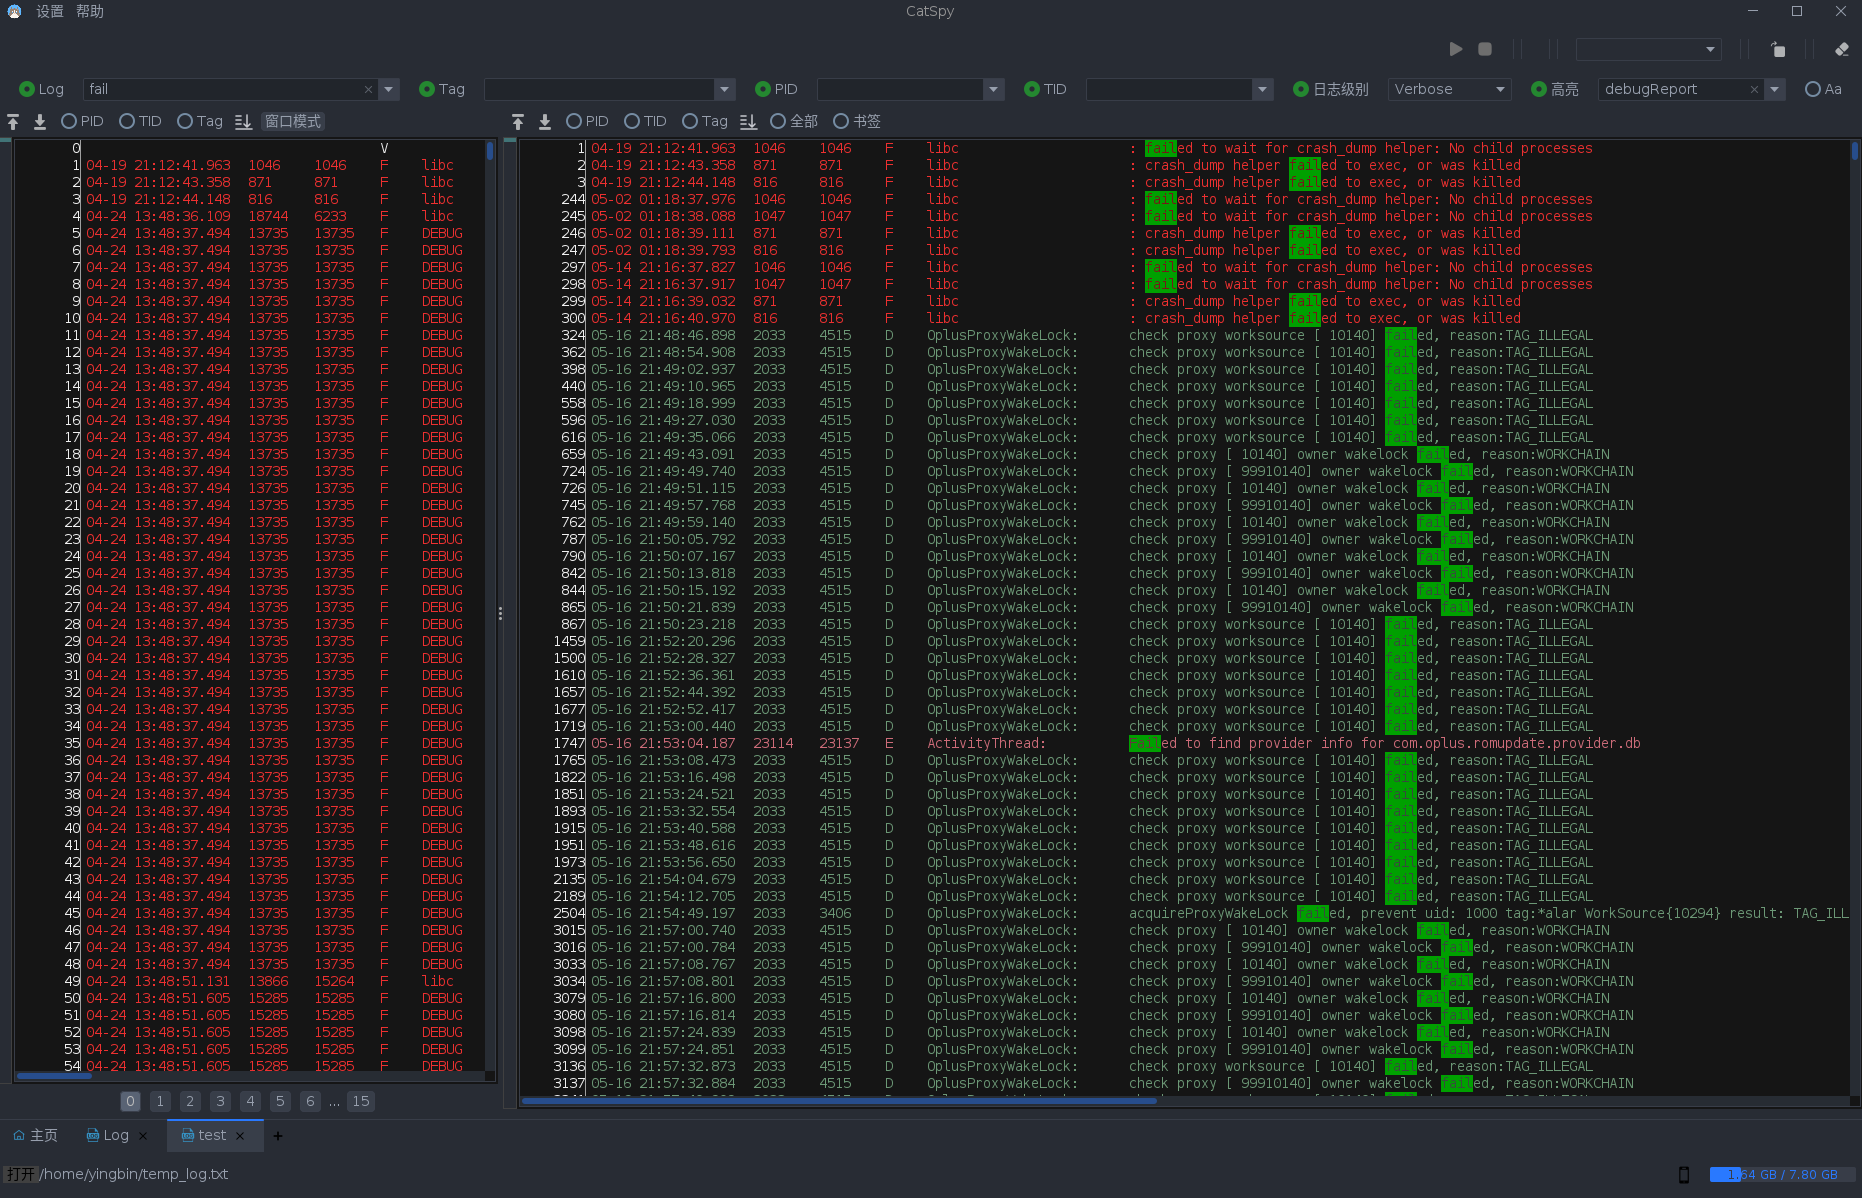Click the memory usage bar 1.64 GB / 7.80 GB

pyautogui.click(x=1782, y=1174)
